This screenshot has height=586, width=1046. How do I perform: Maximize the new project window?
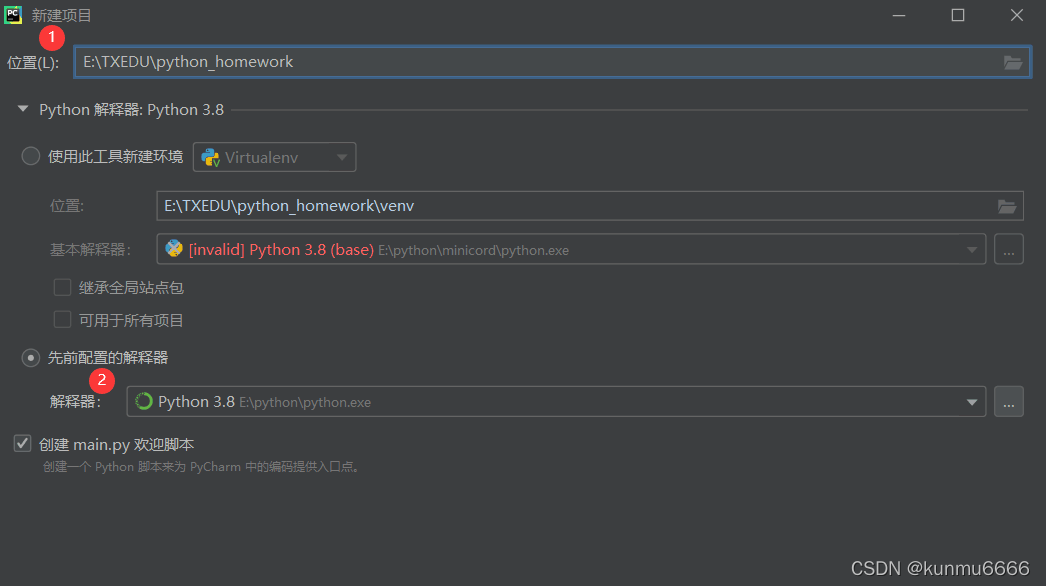tap(958, 15)
